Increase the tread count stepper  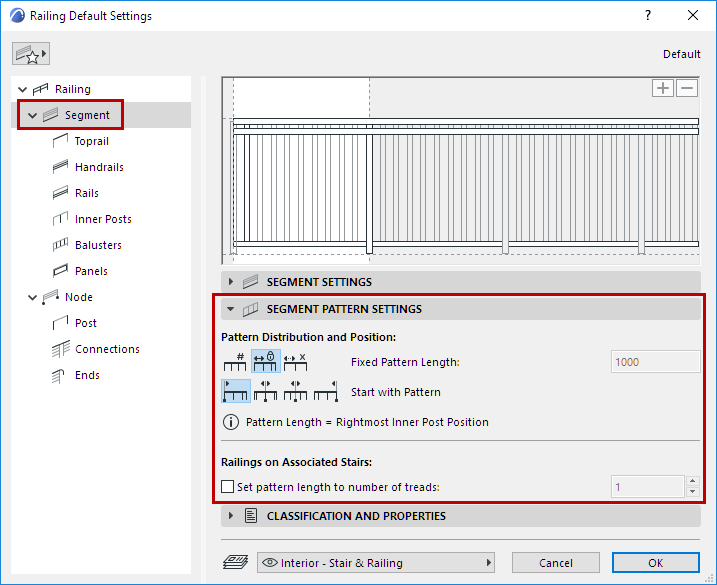tap(690, 482)
